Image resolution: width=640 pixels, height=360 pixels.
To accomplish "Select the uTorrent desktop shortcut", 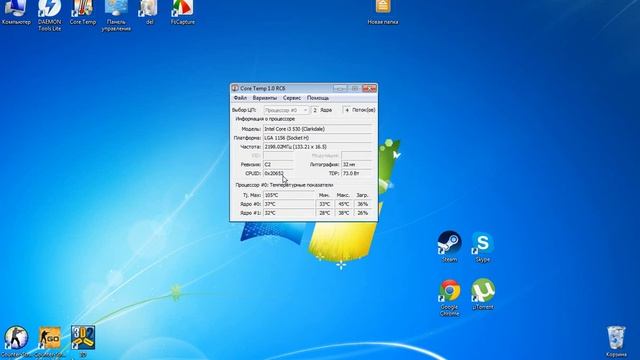I will (483, 294).
